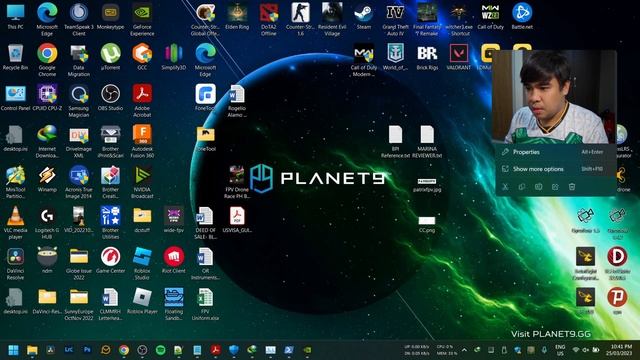
Task: Select the BPI Reference.txt file
Action: (395, 141)
